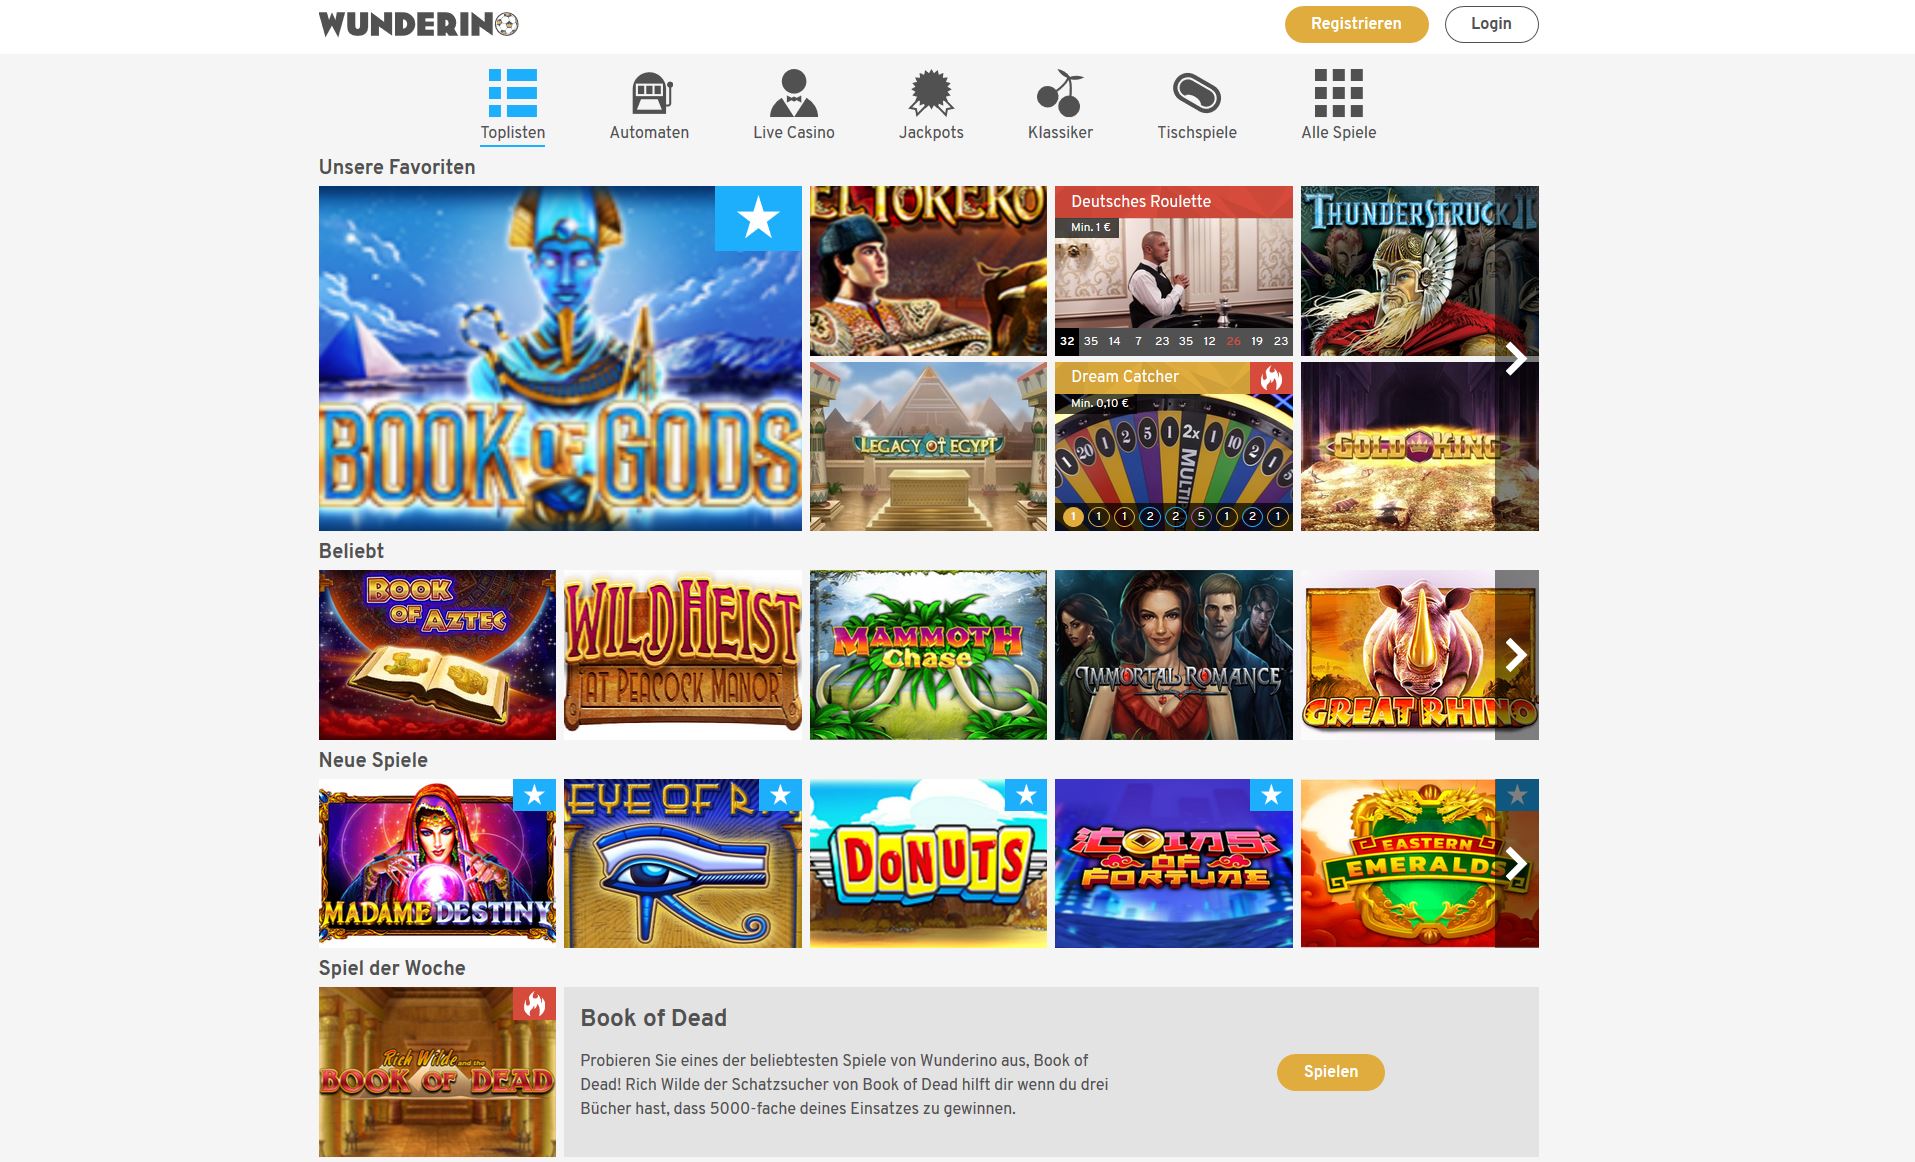Open the Legacy of Egypt thumbnail
1915x1162 pixels.
click(928, 447)
